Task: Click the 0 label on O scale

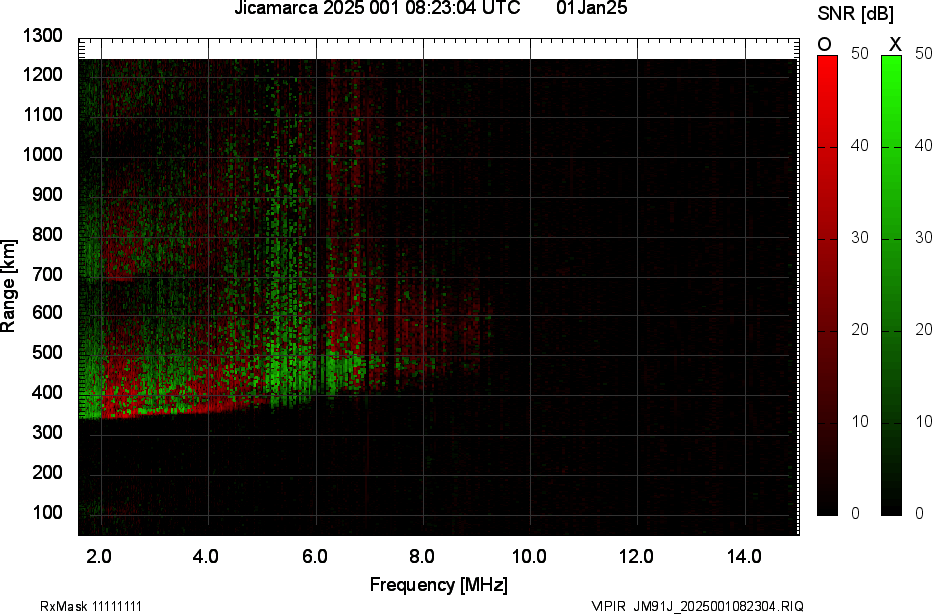Action: click(x=855, y=514)
